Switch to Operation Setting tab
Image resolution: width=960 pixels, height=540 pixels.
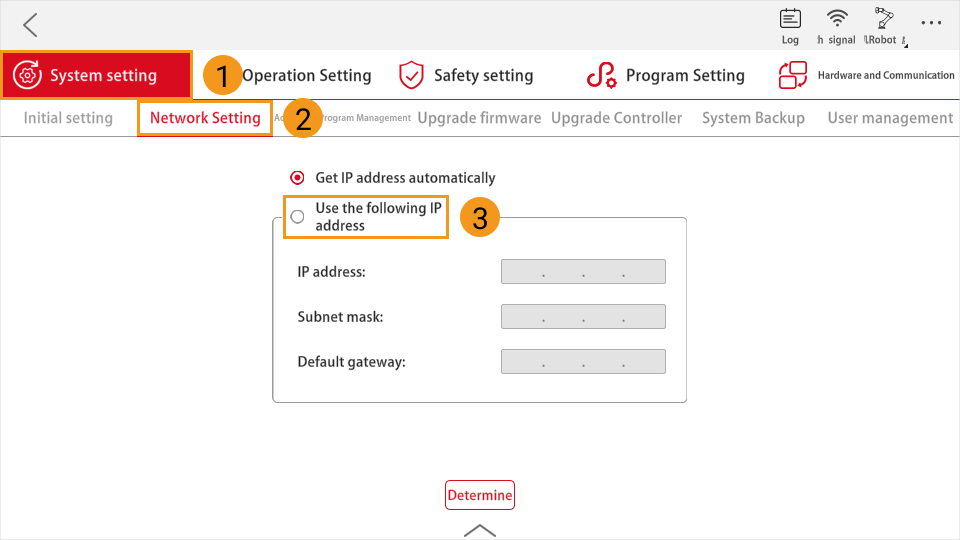tap(306, 75)
